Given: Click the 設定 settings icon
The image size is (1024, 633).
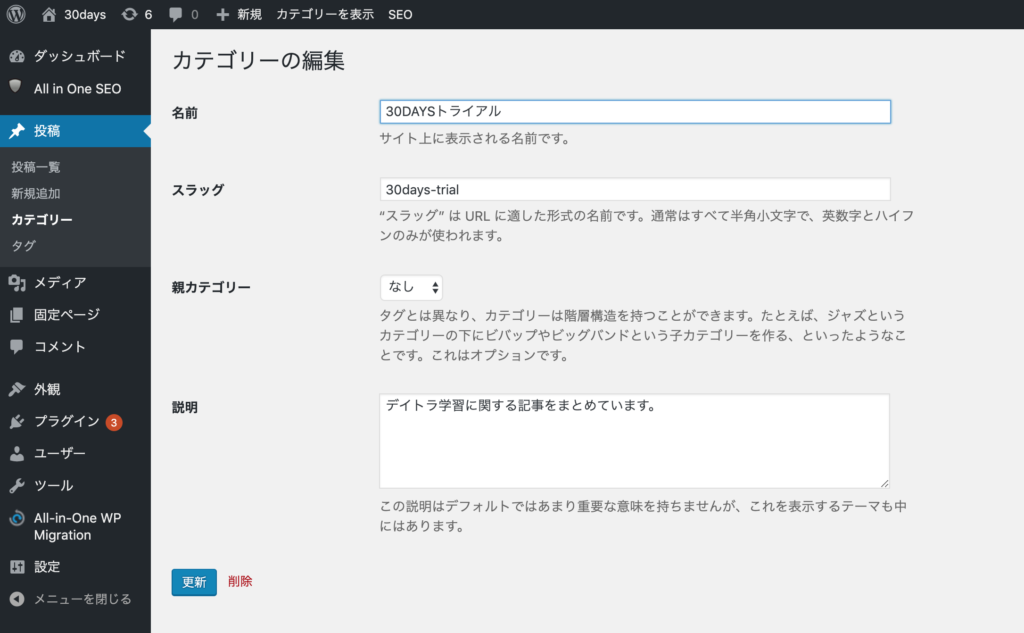Looking at the screenshot, I should pos(17,567).
